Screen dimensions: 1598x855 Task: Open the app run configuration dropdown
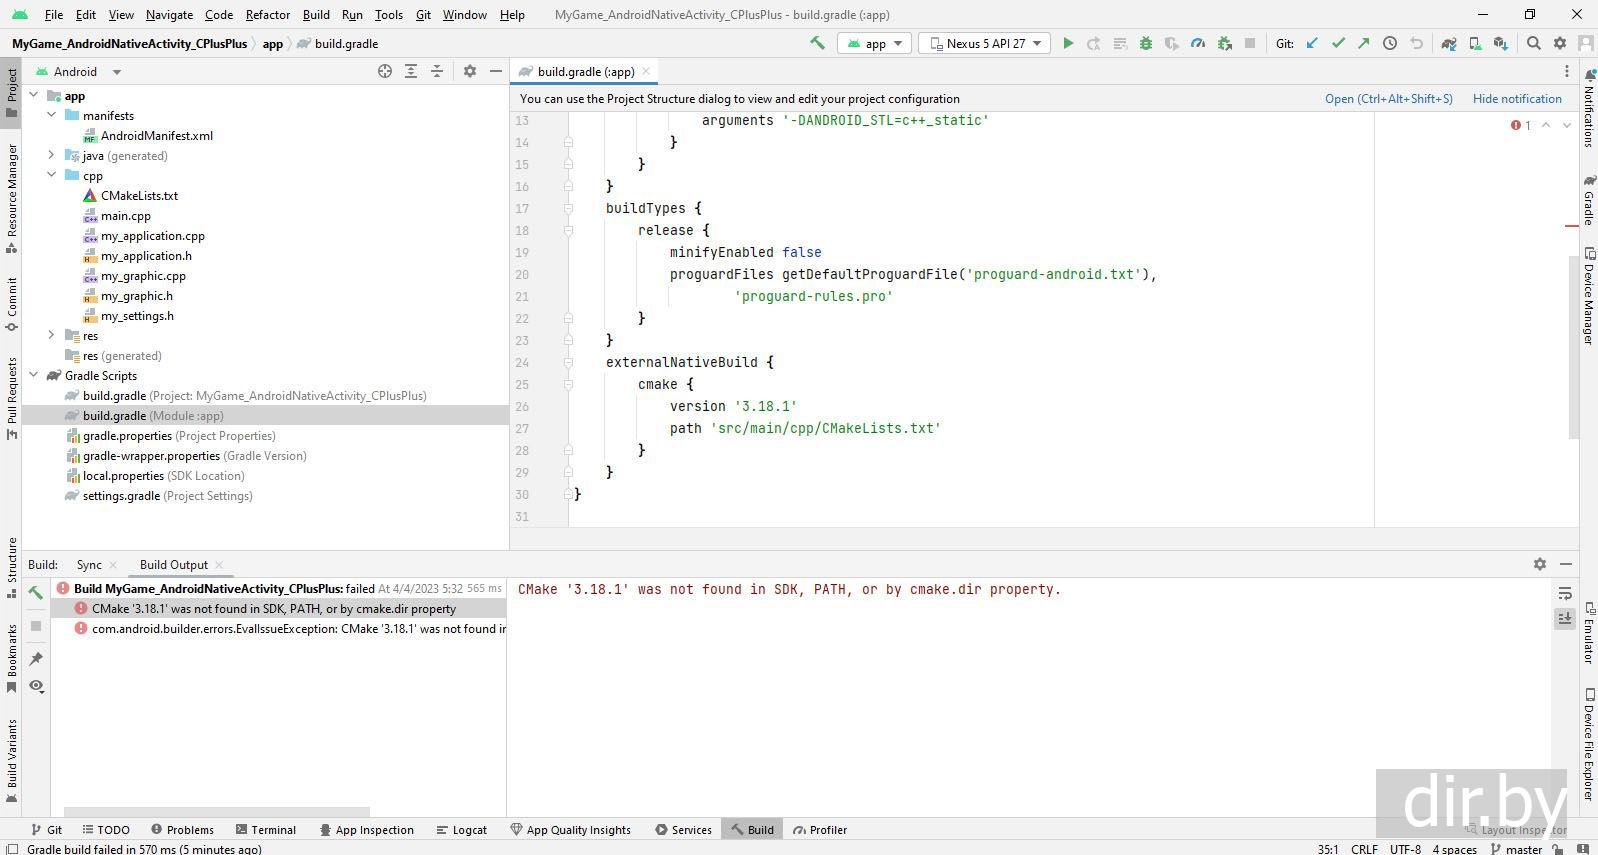point(875,44)
